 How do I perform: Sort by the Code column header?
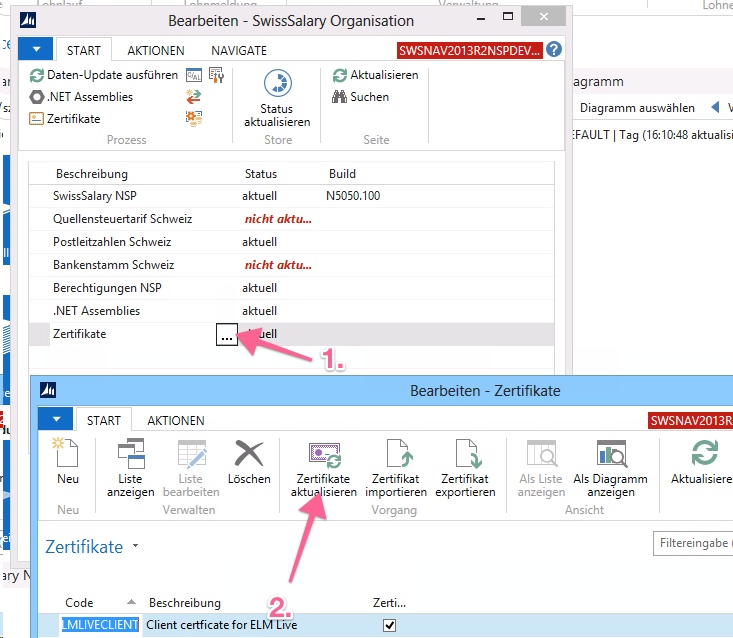80,603
